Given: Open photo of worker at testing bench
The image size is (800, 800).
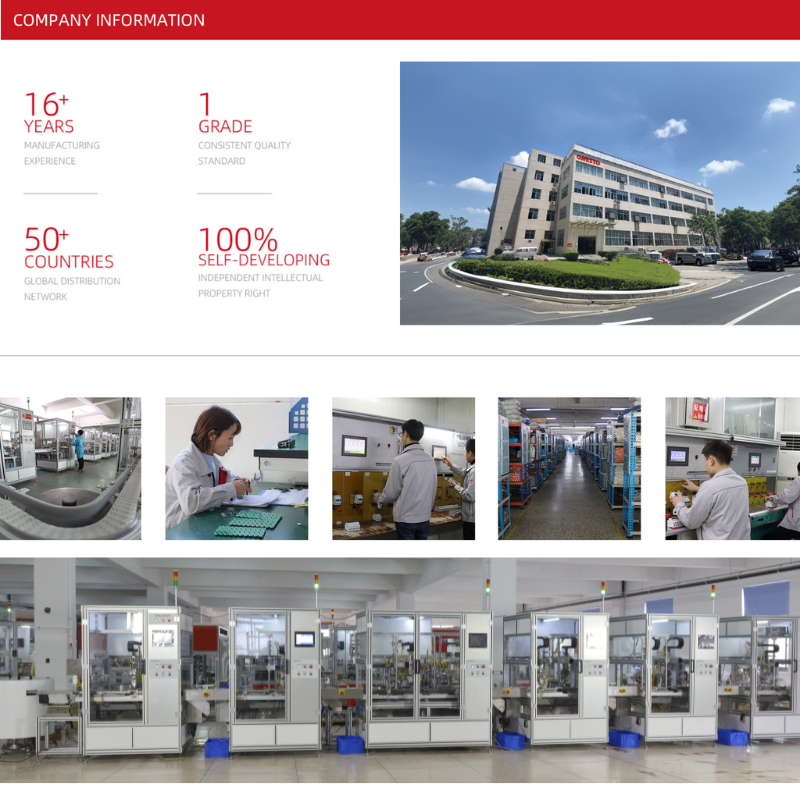Looking at the screenshot, I should coord(733,468).
